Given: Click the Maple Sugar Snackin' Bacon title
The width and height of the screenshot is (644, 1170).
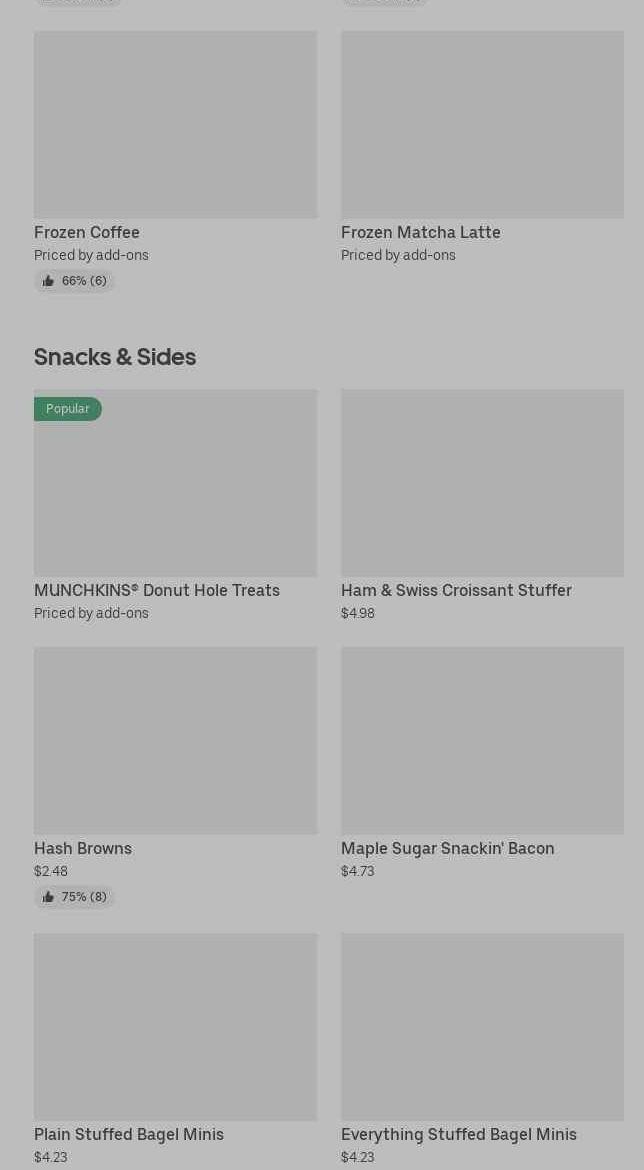Looking at the screenshot, I should [447, 848].
